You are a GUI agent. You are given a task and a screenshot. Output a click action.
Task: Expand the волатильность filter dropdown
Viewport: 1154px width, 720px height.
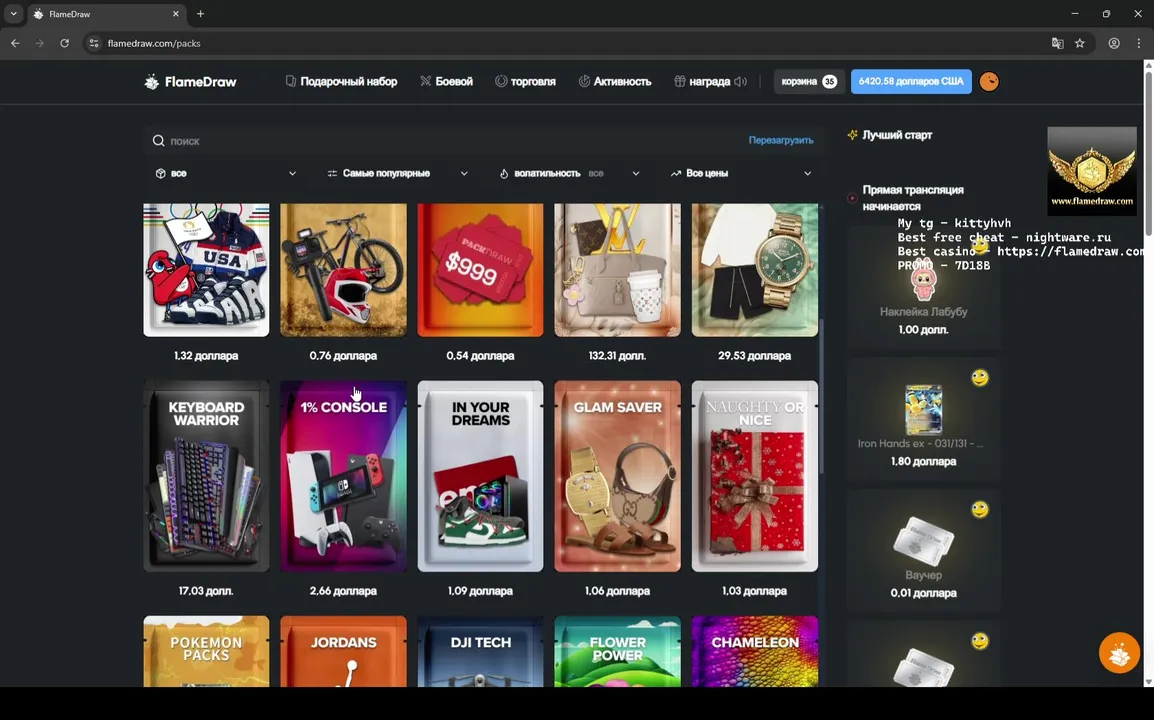coord(569,174)
